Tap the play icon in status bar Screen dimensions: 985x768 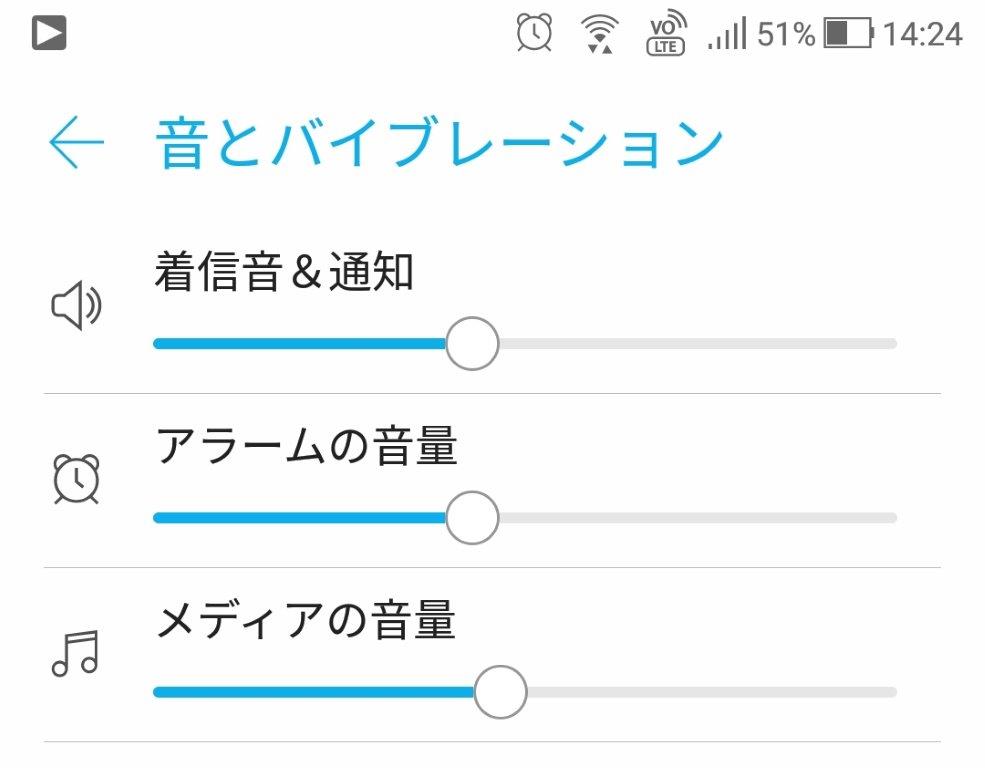pos(48,35)
